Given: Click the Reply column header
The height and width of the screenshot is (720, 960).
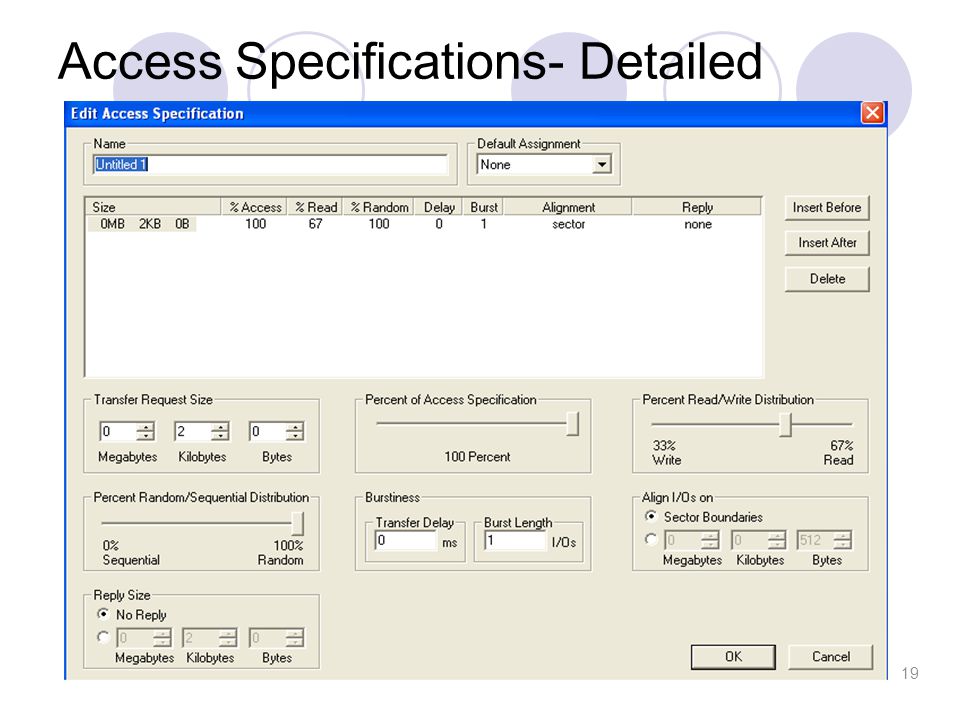Looking at the screenshot, I should pyautogui.click(x=697, y=207).
